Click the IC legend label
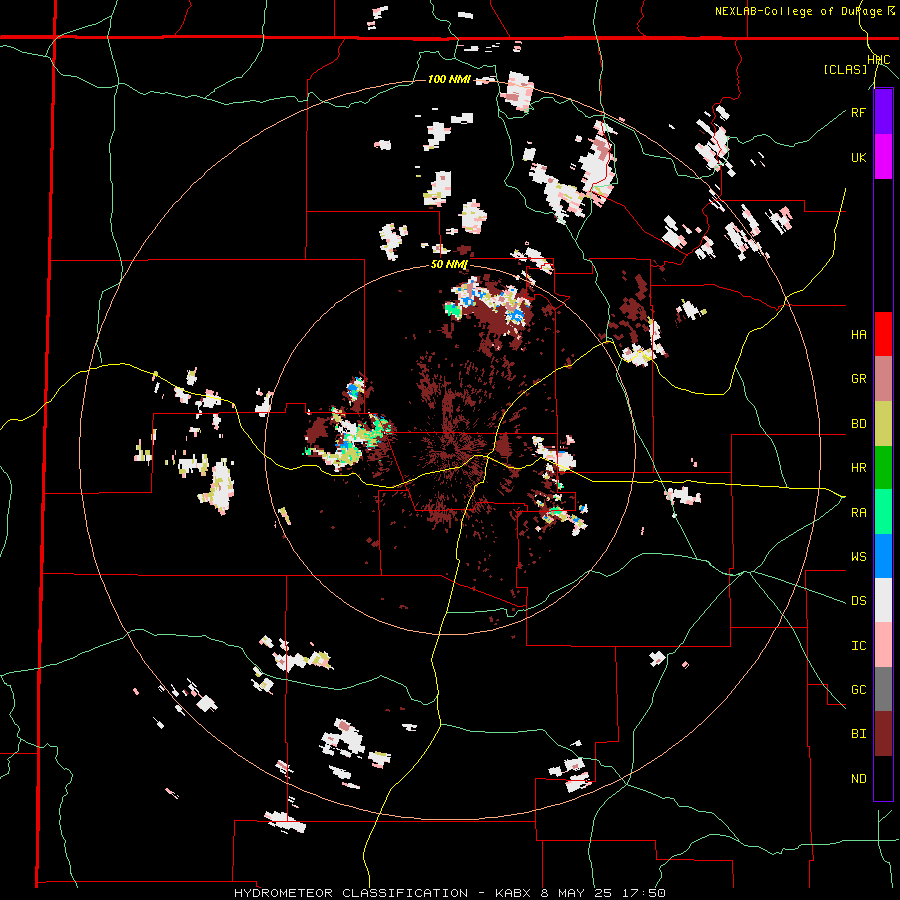Viewport: 900px width, 900px height. point(858,646)
